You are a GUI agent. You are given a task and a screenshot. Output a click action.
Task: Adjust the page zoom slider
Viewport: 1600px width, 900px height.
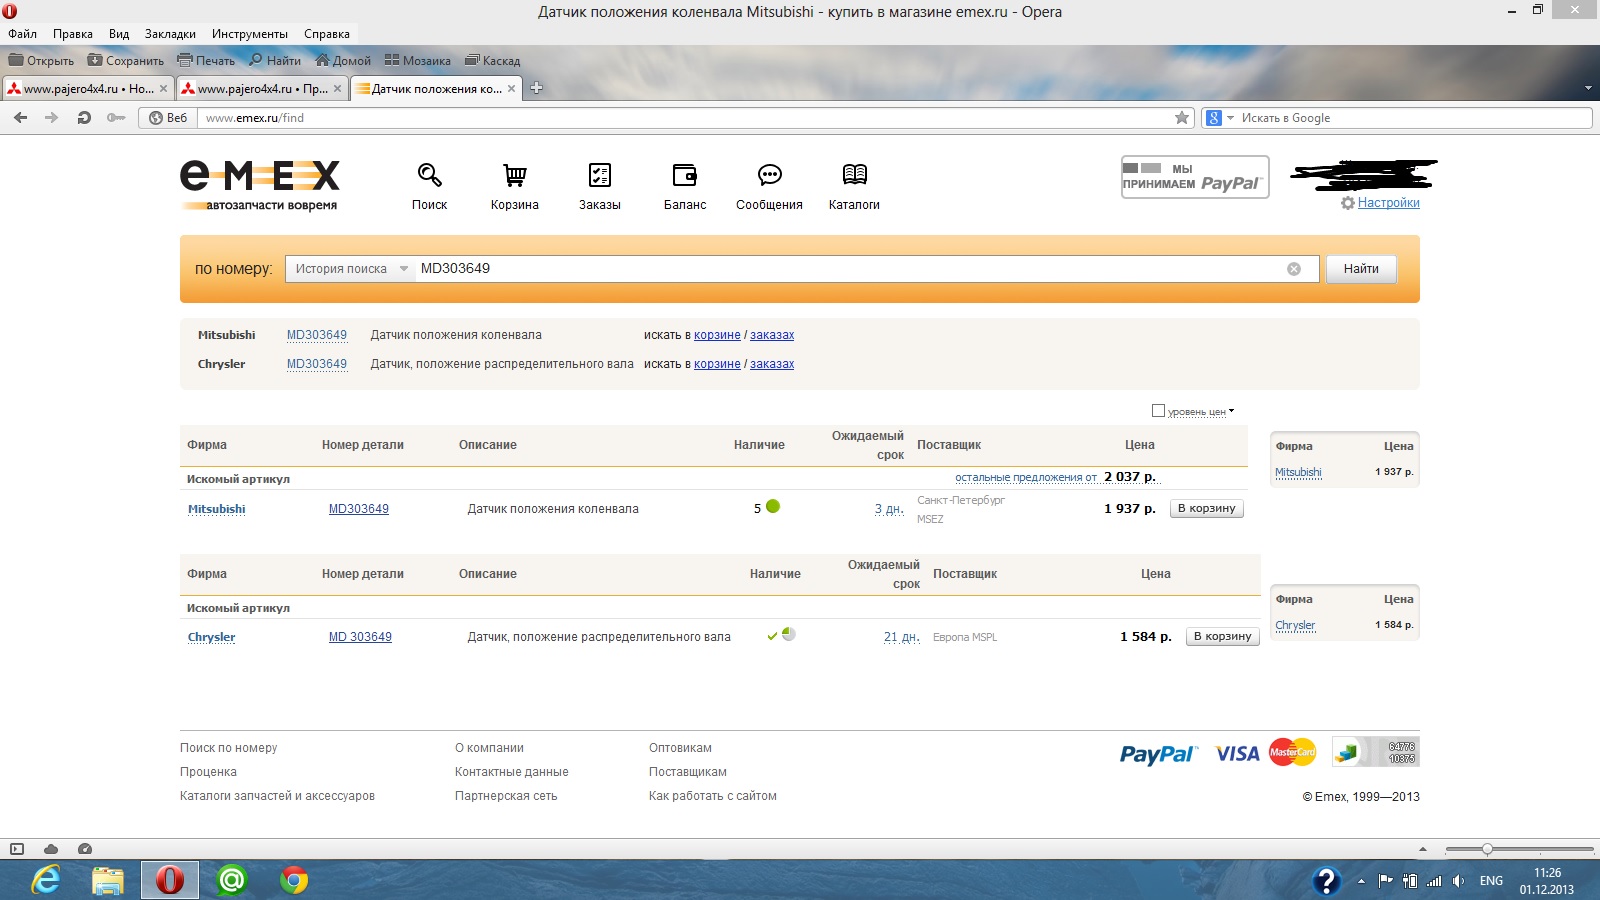click(x=1487, y=849)
